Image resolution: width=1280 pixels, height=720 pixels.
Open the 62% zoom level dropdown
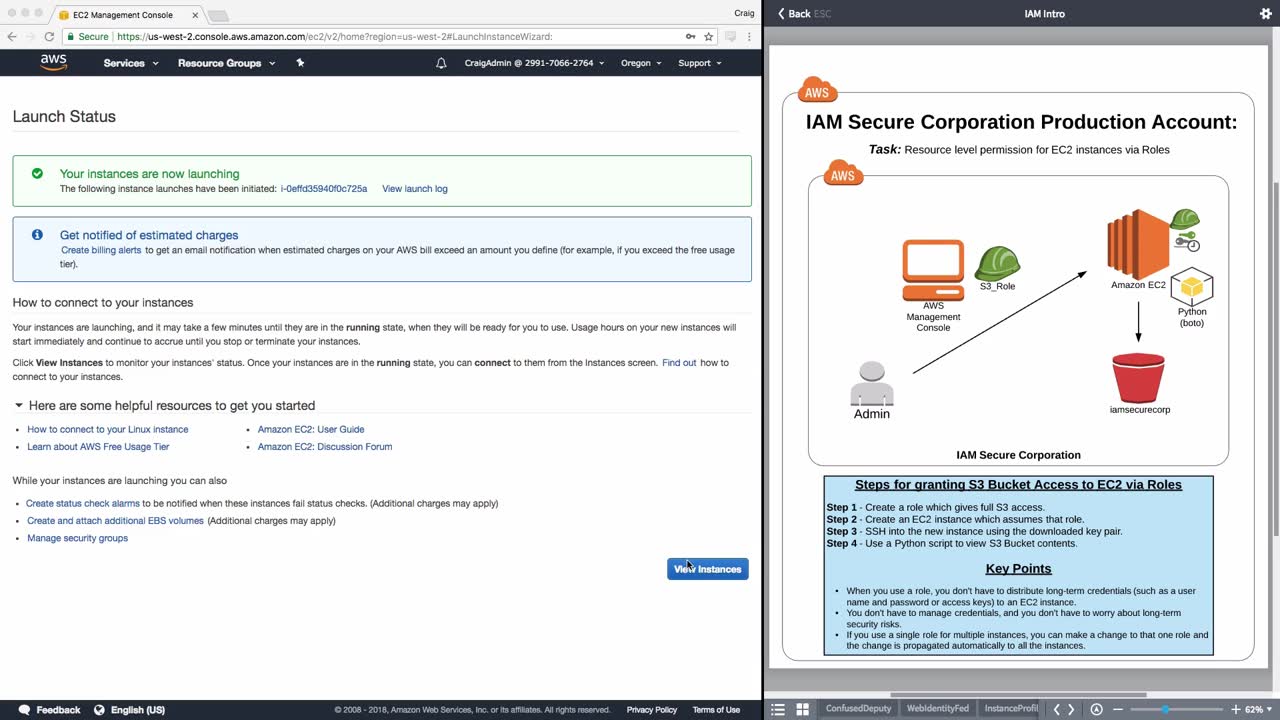(x=1257, y=709)
